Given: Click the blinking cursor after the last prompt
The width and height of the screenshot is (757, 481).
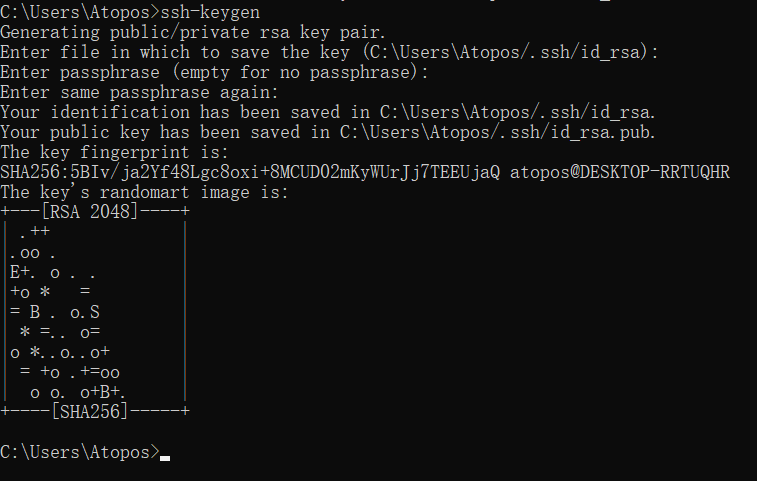Looking at the screenshot, I should 165,457.
